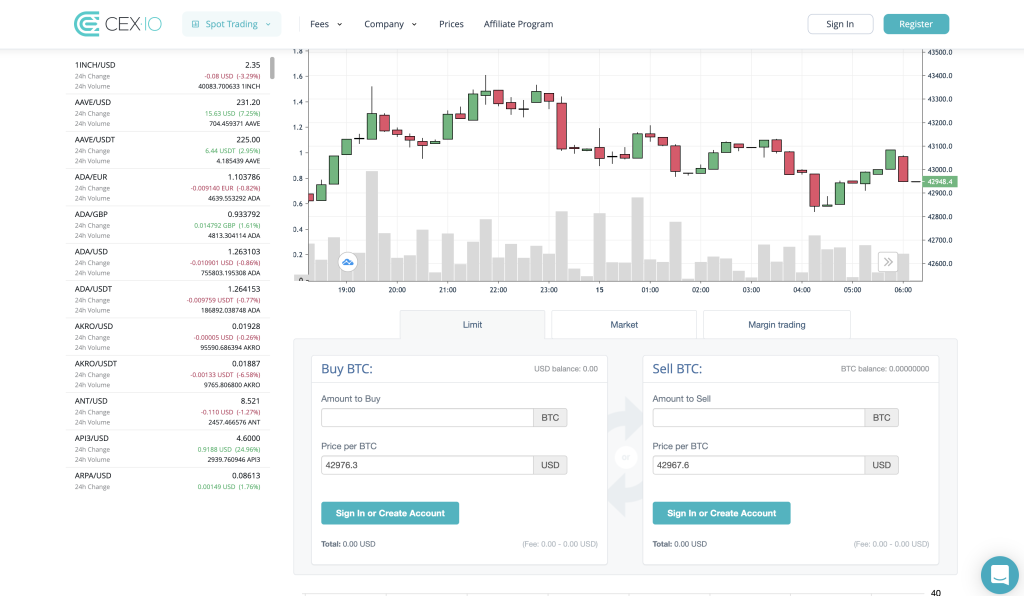Expand the Fees menu
The width and height of the screenshot is (1024, 596).
click(x=326, y=24)
